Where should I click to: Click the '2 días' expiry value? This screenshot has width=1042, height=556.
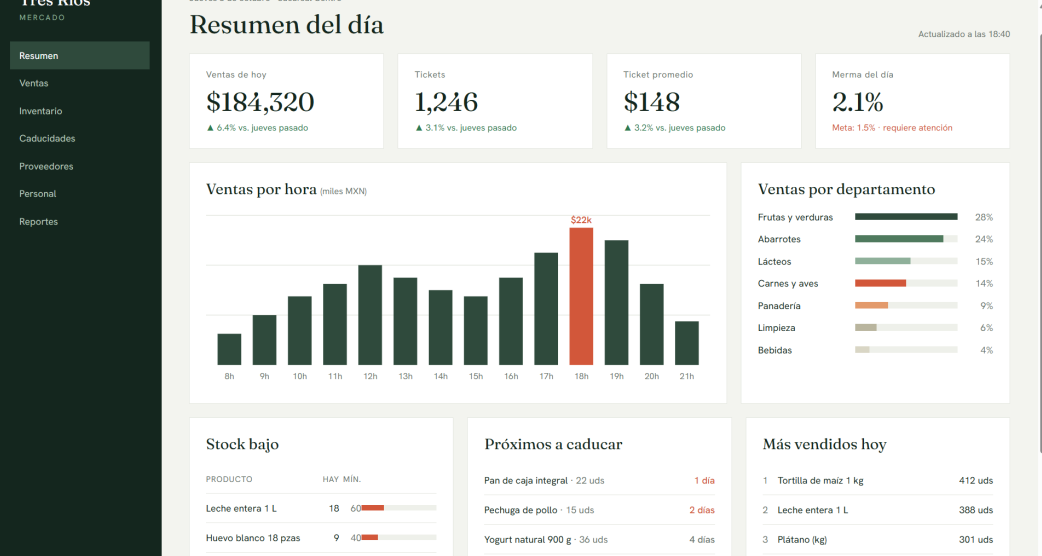(702, 510)
